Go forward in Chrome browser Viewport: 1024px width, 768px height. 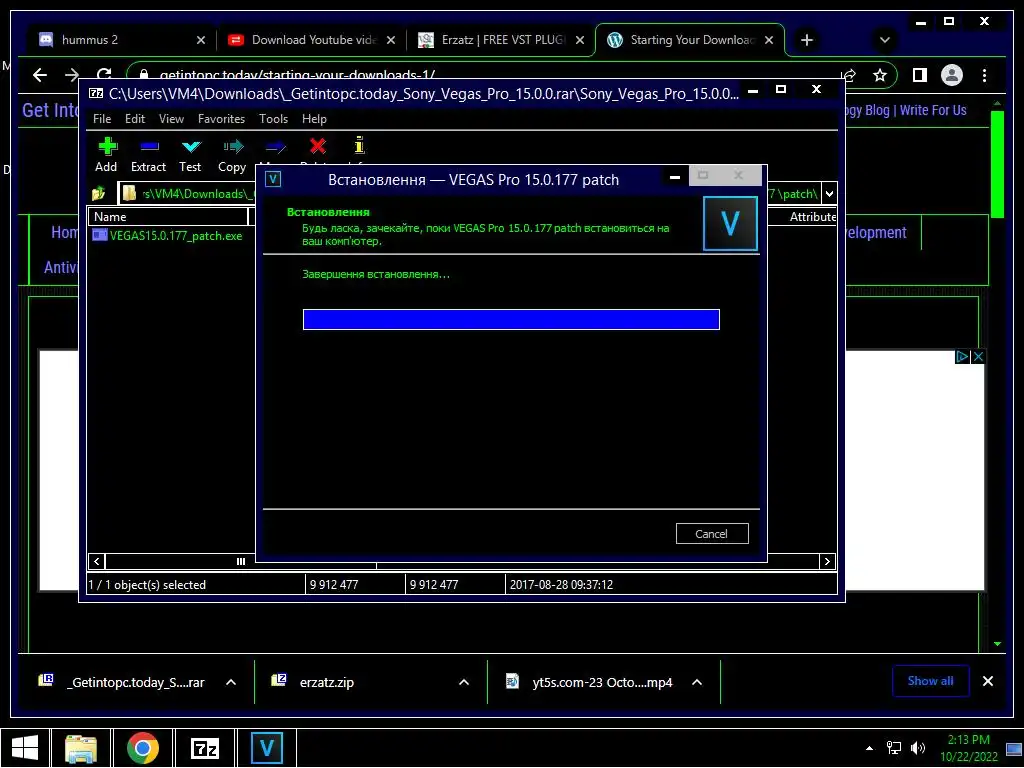pos(72,75)
